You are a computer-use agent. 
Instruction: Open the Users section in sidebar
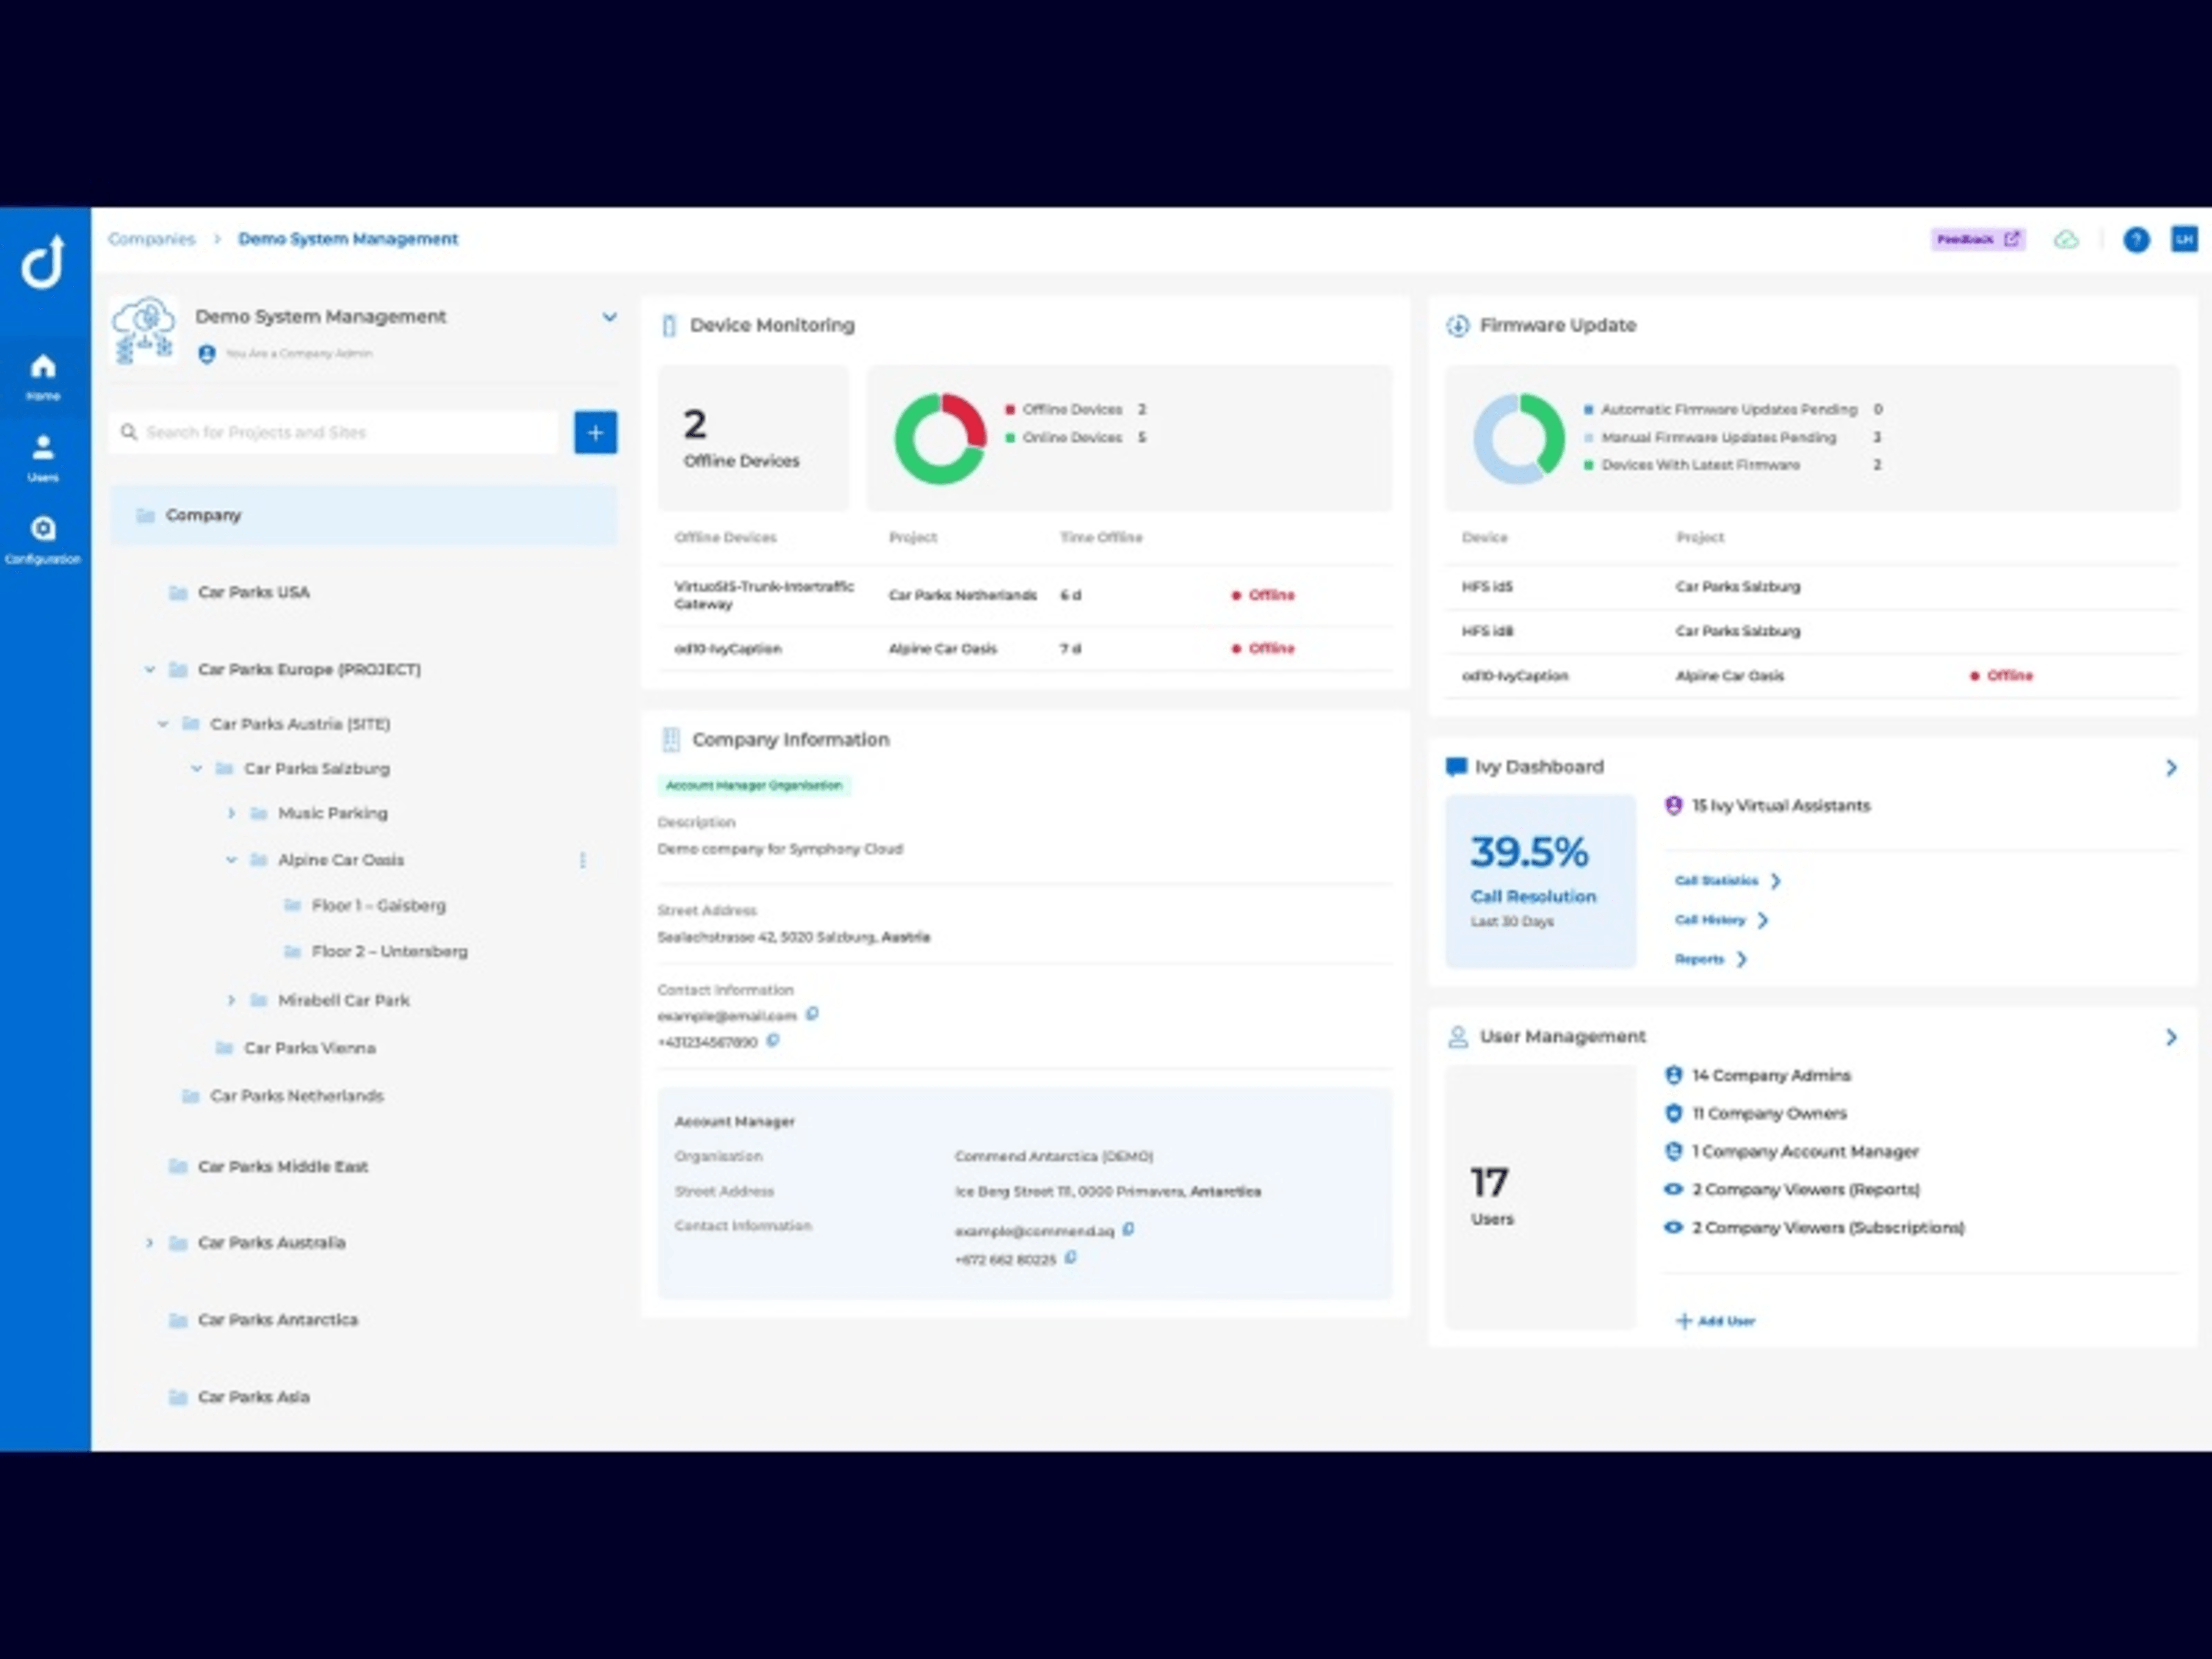click(43, 458)
